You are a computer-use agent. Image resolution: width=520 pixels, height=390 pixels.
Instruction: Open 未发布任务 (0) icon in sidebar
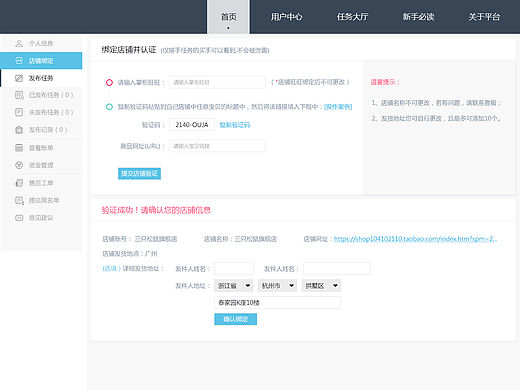point(19,112)
